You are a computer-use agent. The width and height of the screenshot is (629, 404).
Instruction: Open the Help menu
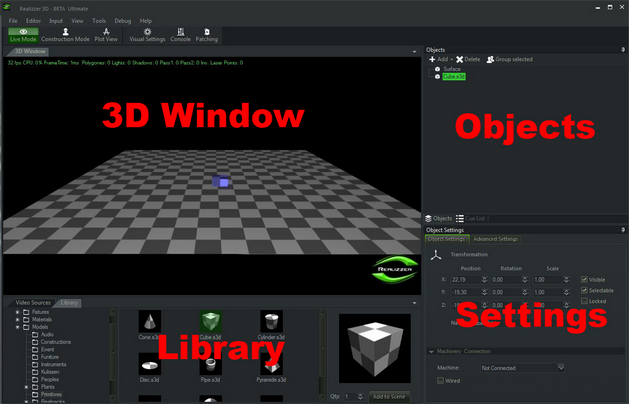(146, 21)
